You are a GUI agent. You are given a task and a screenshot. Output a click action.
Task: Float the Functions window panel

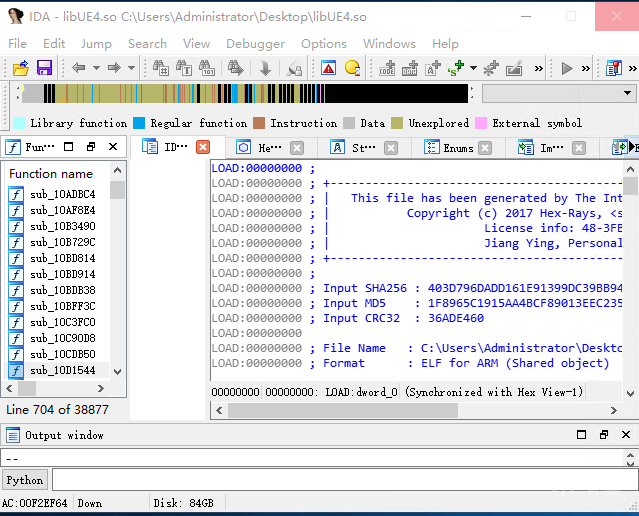91,147
